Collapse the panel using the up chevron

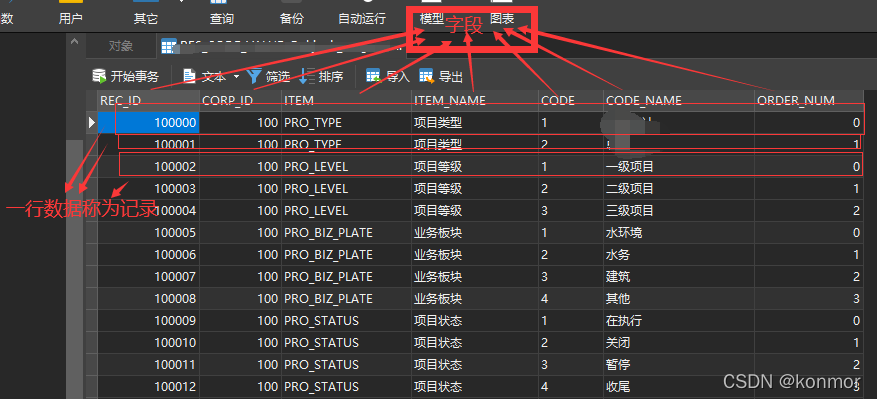click(x=73, y=41)
